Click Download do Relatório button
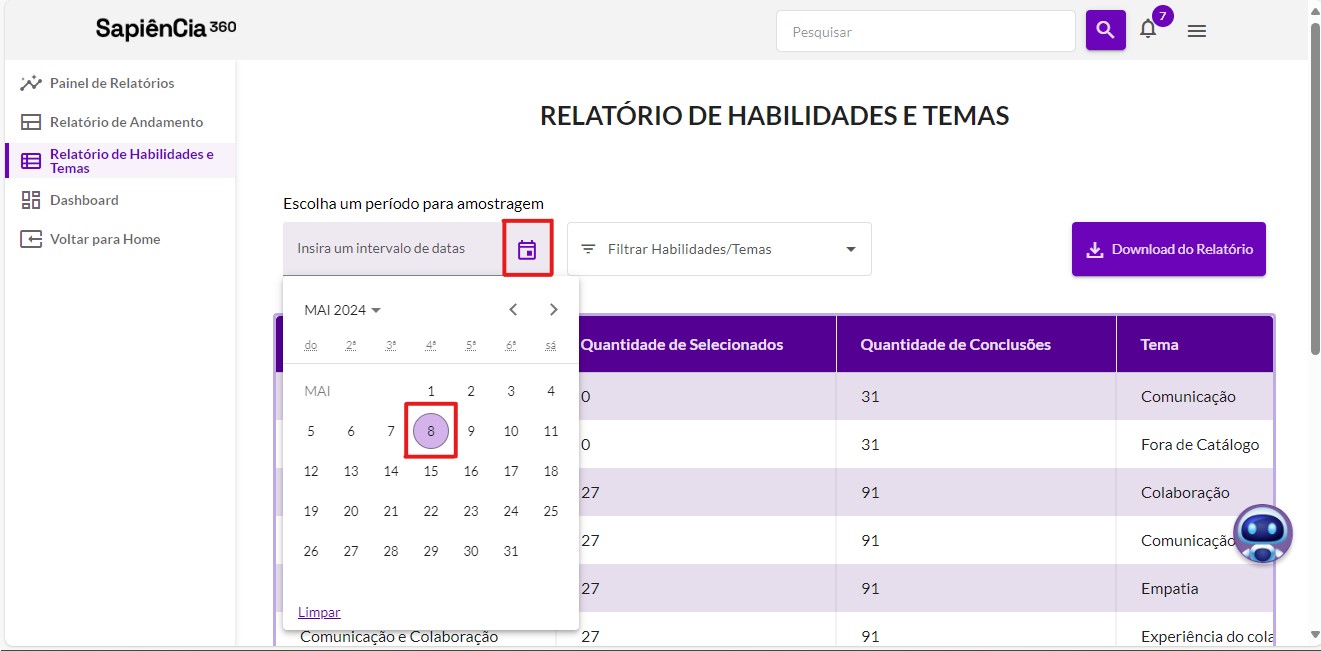 [1169, 249]
